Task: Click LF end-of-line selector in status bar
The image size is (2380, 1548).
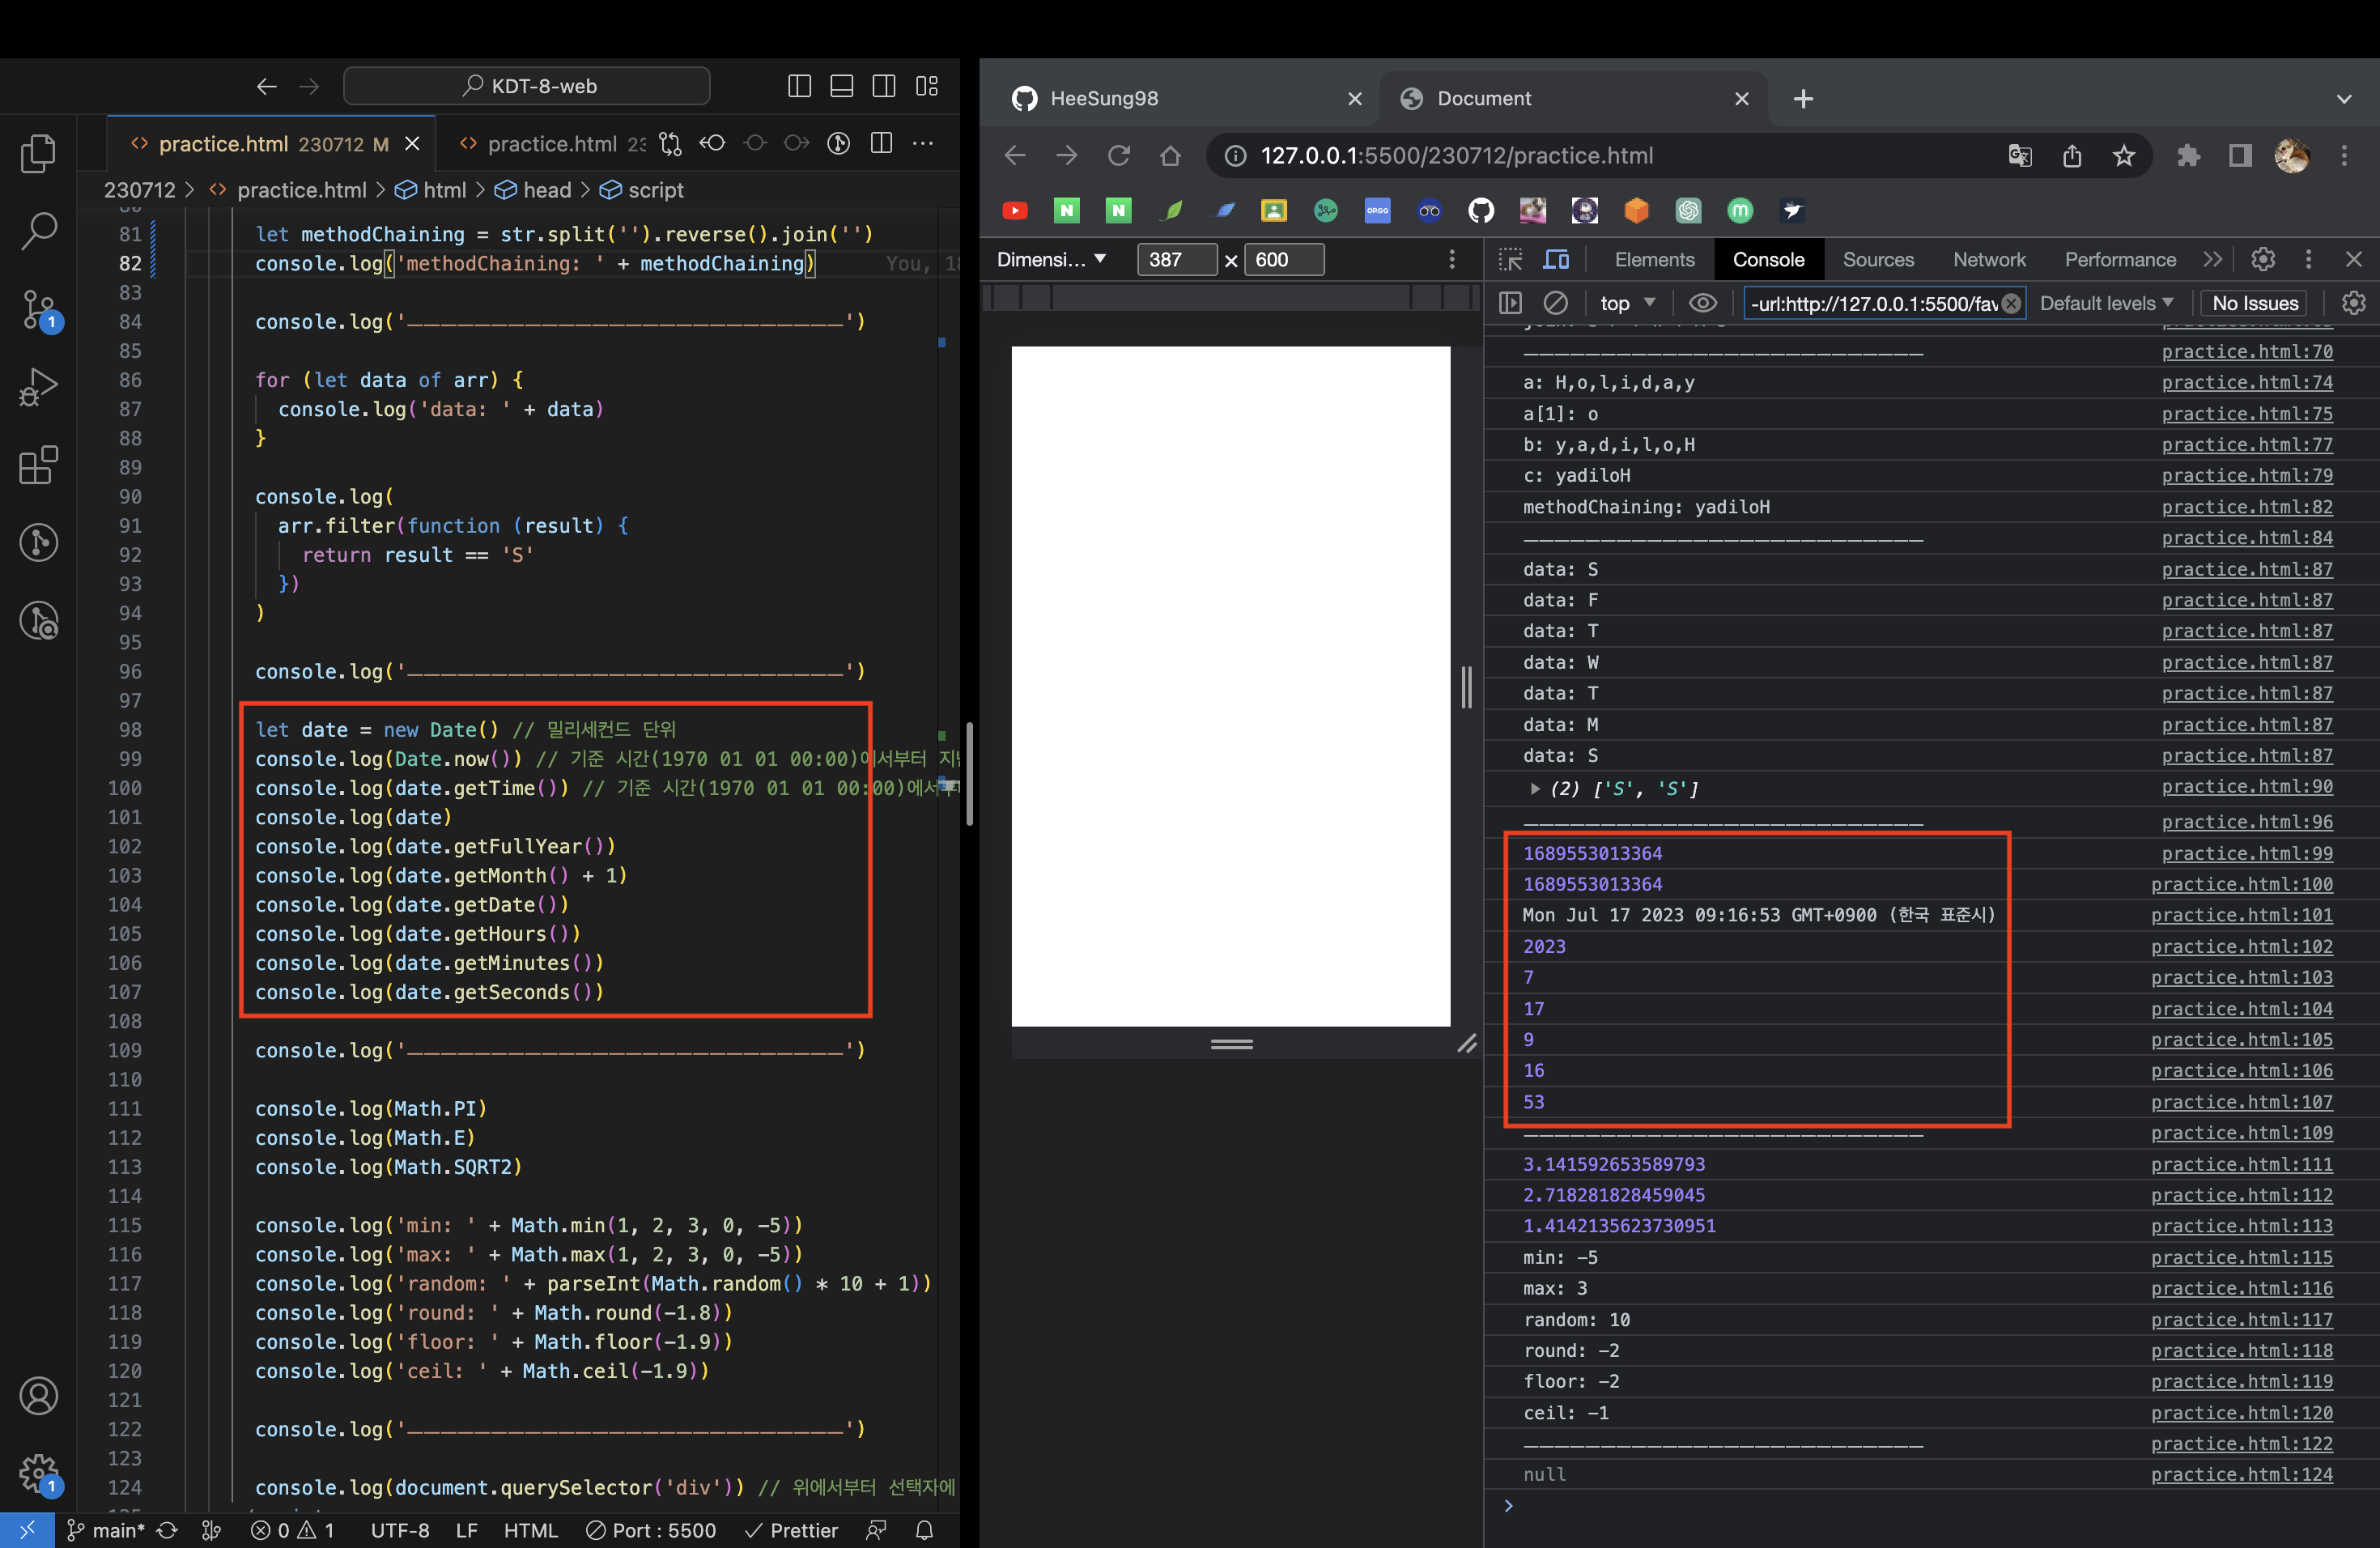Action: coord(467,1530)
